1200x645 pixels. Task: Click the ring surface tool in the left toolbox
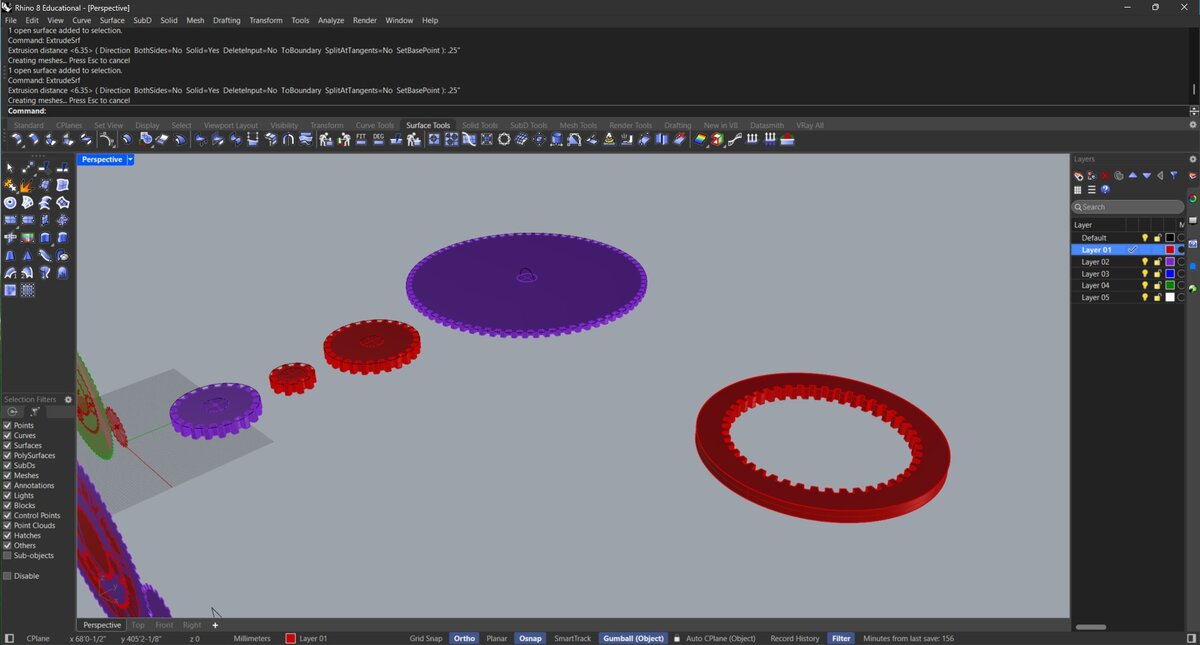(x=10, y=203)
